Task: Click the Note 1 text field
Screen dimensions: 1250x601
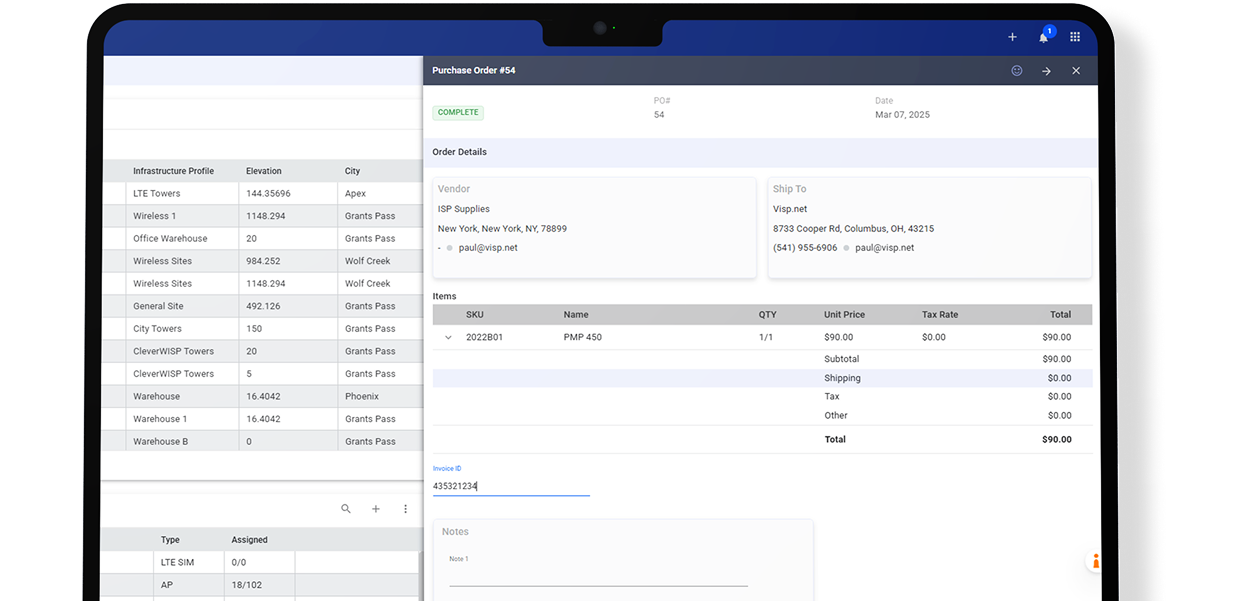Action: pyautogui.click(x=598, y=577)
